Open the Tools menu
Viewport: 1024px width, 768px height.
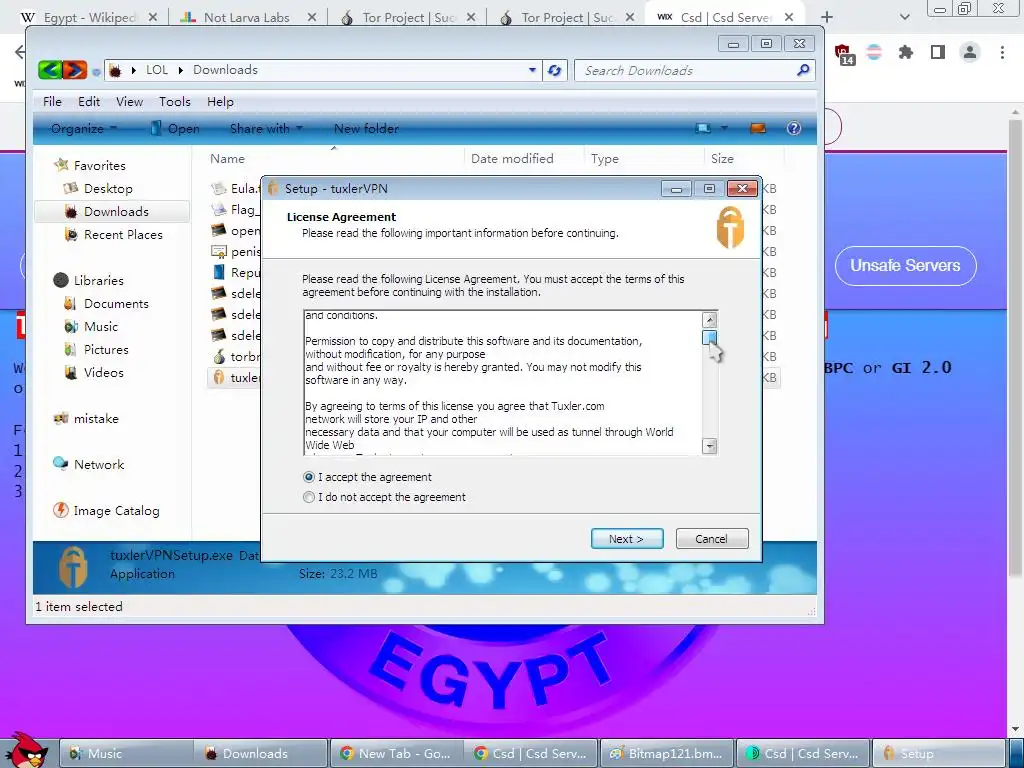pyautogui.click(x=174, y=102)
